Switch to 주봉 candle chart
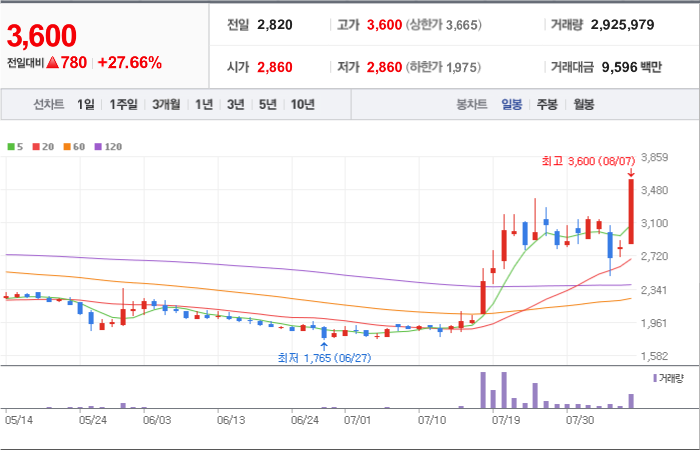 (547, 104)
